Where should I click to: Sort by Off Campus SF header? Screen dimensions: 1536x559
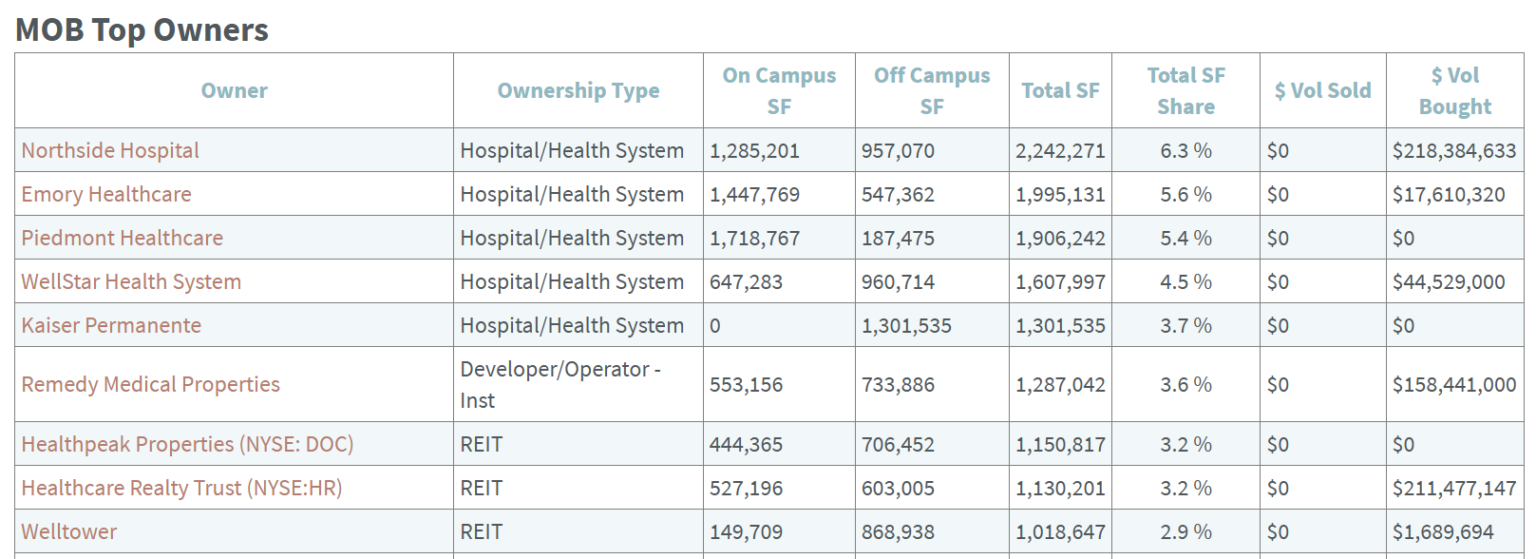click(x=932, y=91)
